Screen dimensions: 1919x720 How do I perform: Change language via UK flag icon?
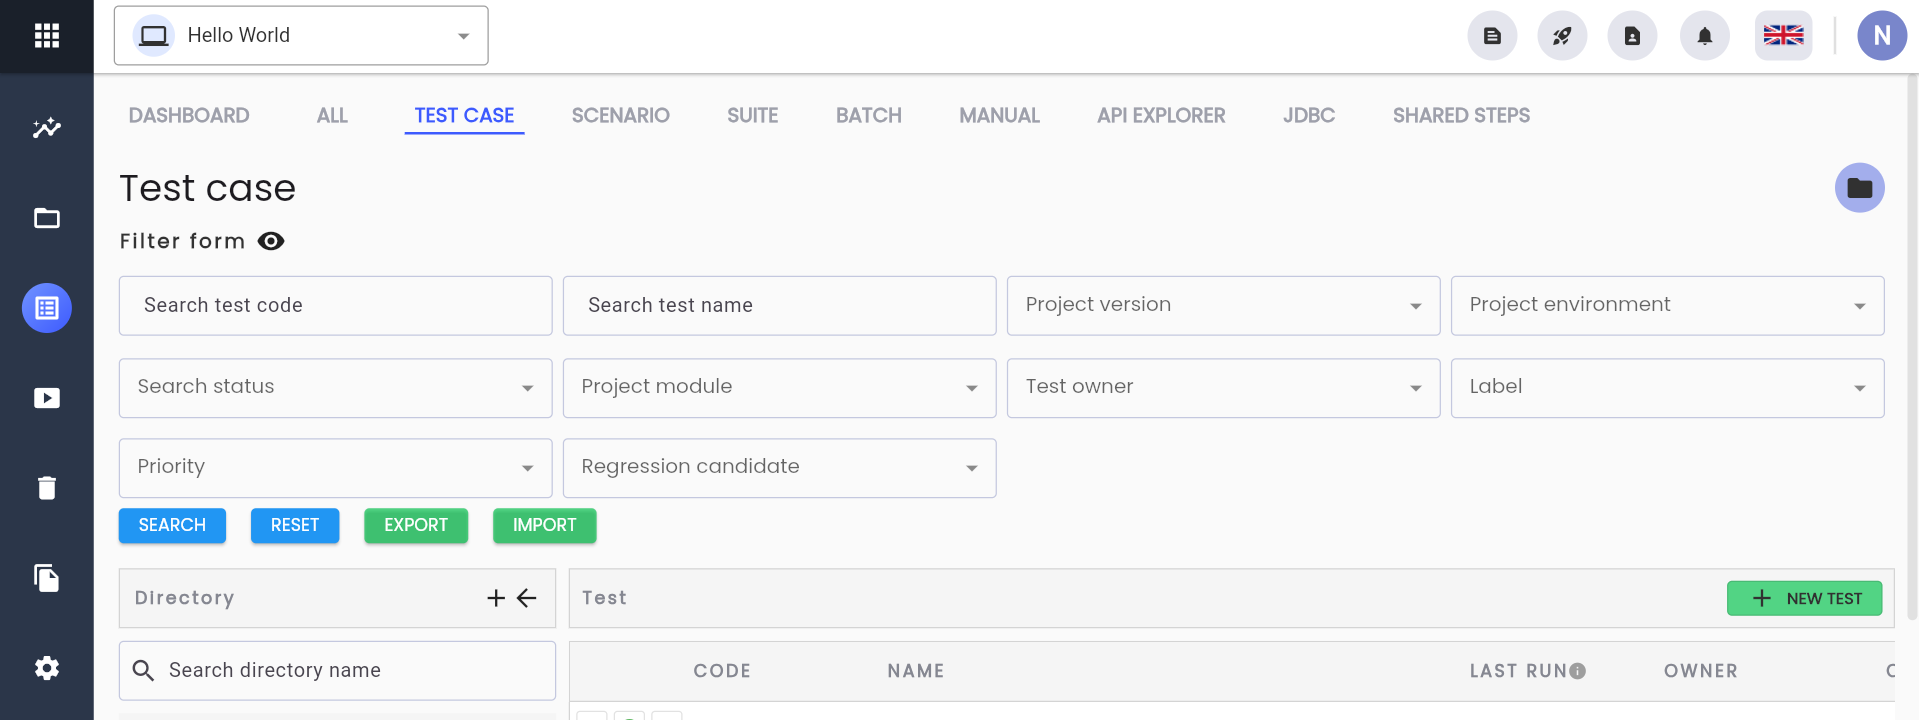tap(1783, 36)
